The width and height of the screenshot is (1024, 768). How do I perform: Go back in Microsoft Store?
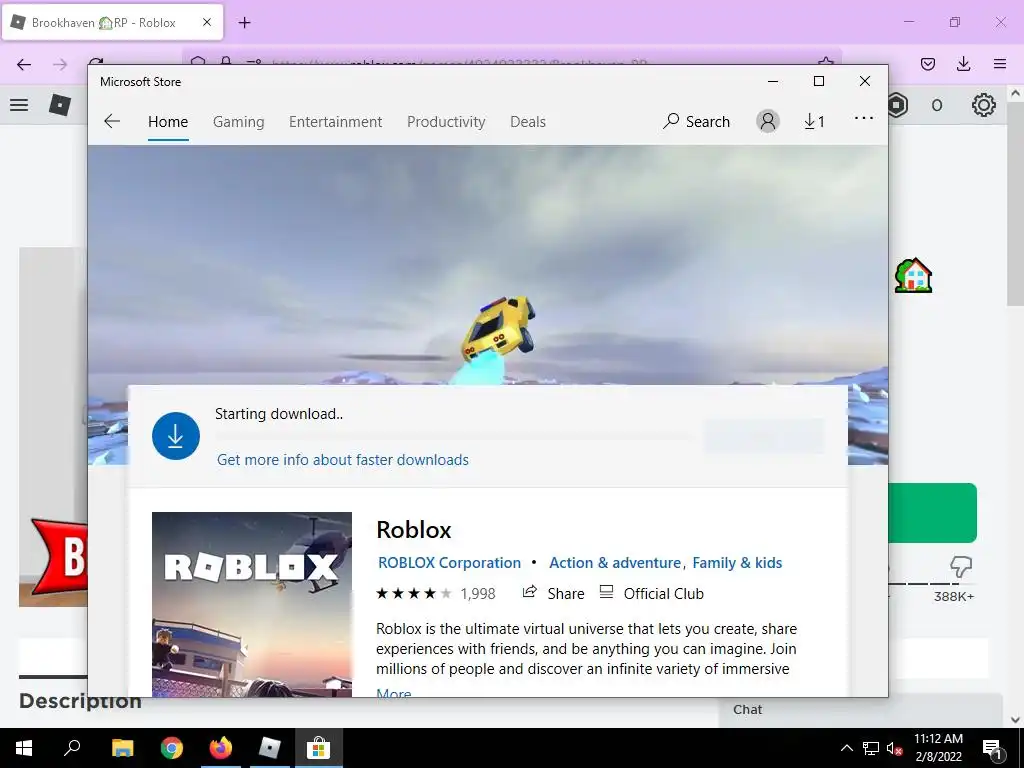click(112, 121)
